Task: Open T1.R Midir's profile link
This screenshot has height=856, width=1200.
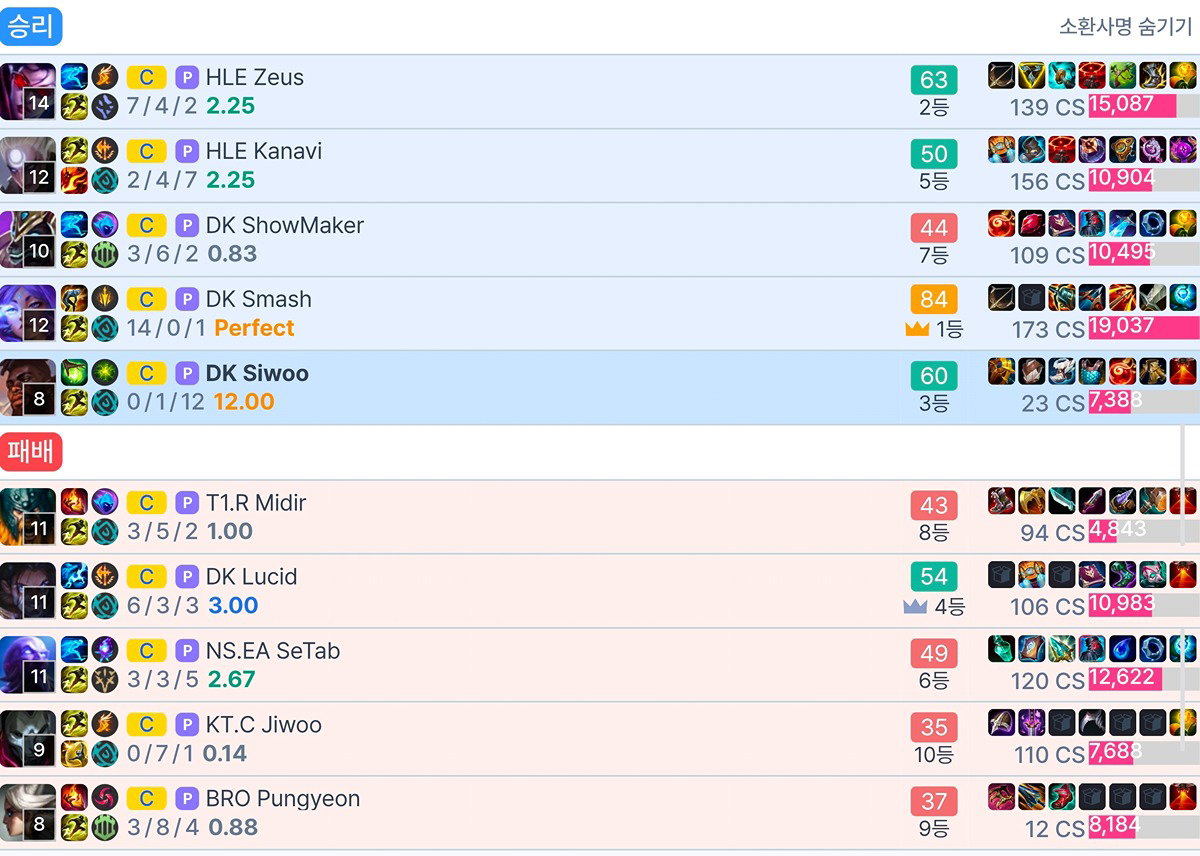Action: (255, 503)
